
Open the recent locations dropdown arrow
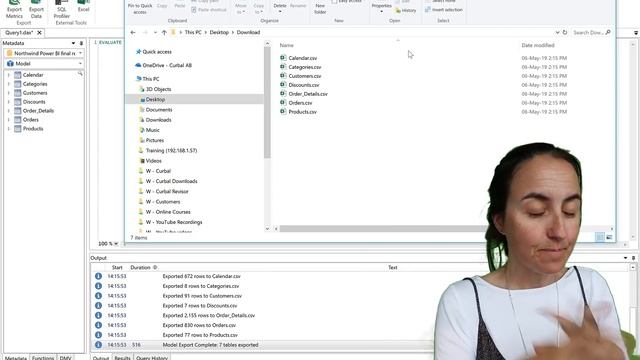(x=155, y=32)
